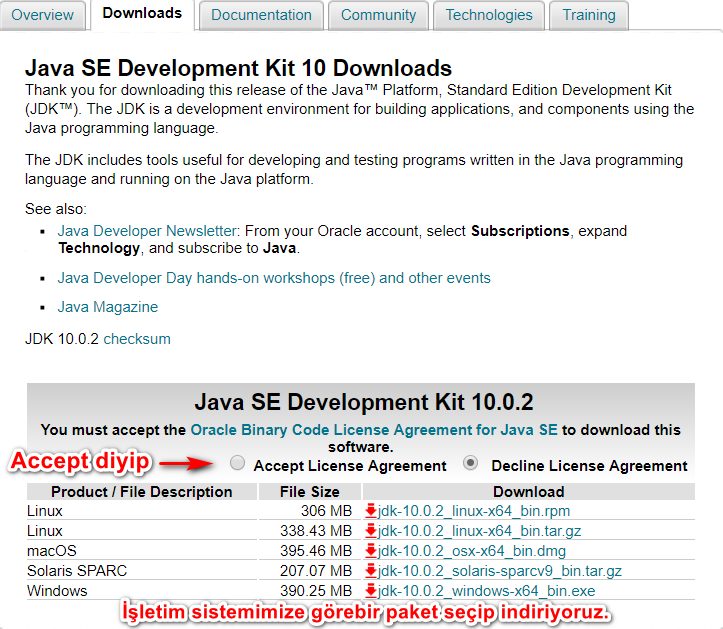Image resolution: width=723 pixels, height=629 pixels.
Task: Click the File Size column header
Action: click(x=310, y=492)
